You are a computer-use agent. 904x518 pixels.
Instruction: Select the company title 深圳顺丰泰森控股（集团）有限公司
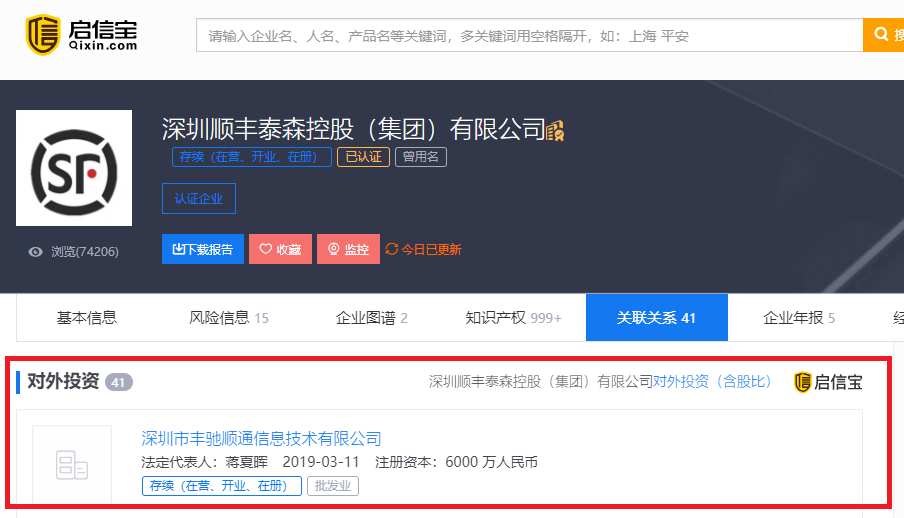coord(353,129)
